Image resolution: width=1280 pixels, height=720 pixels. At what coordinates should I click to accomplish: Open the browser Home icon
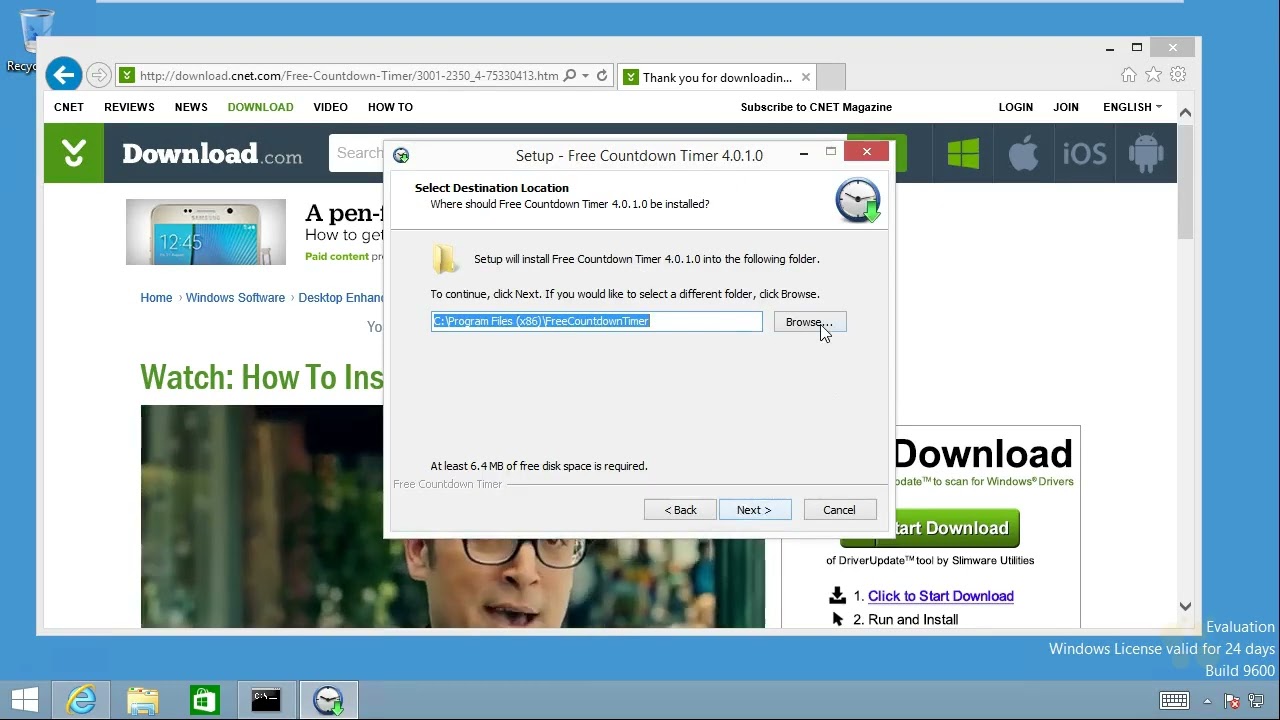click(1129, 75)
